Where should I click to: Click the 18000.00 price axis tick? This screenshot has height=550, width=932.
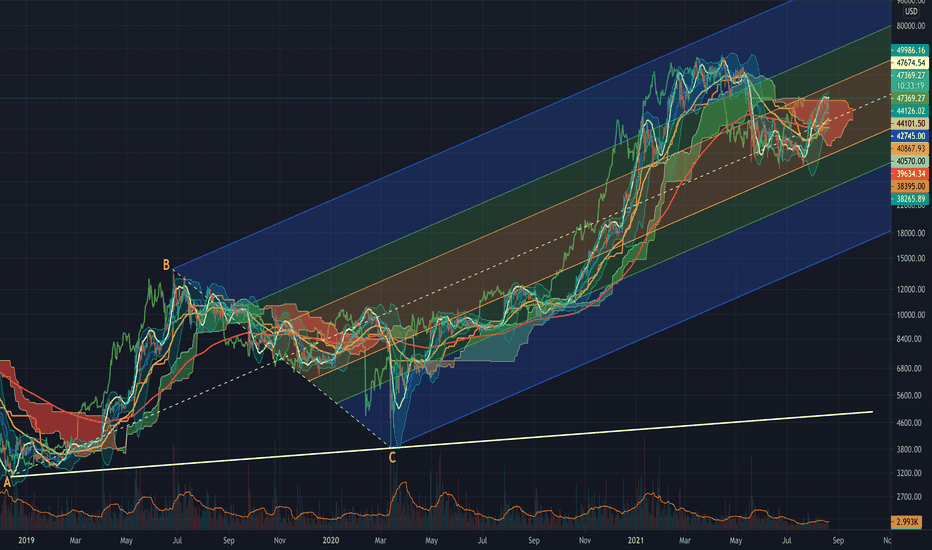[911, 233]
